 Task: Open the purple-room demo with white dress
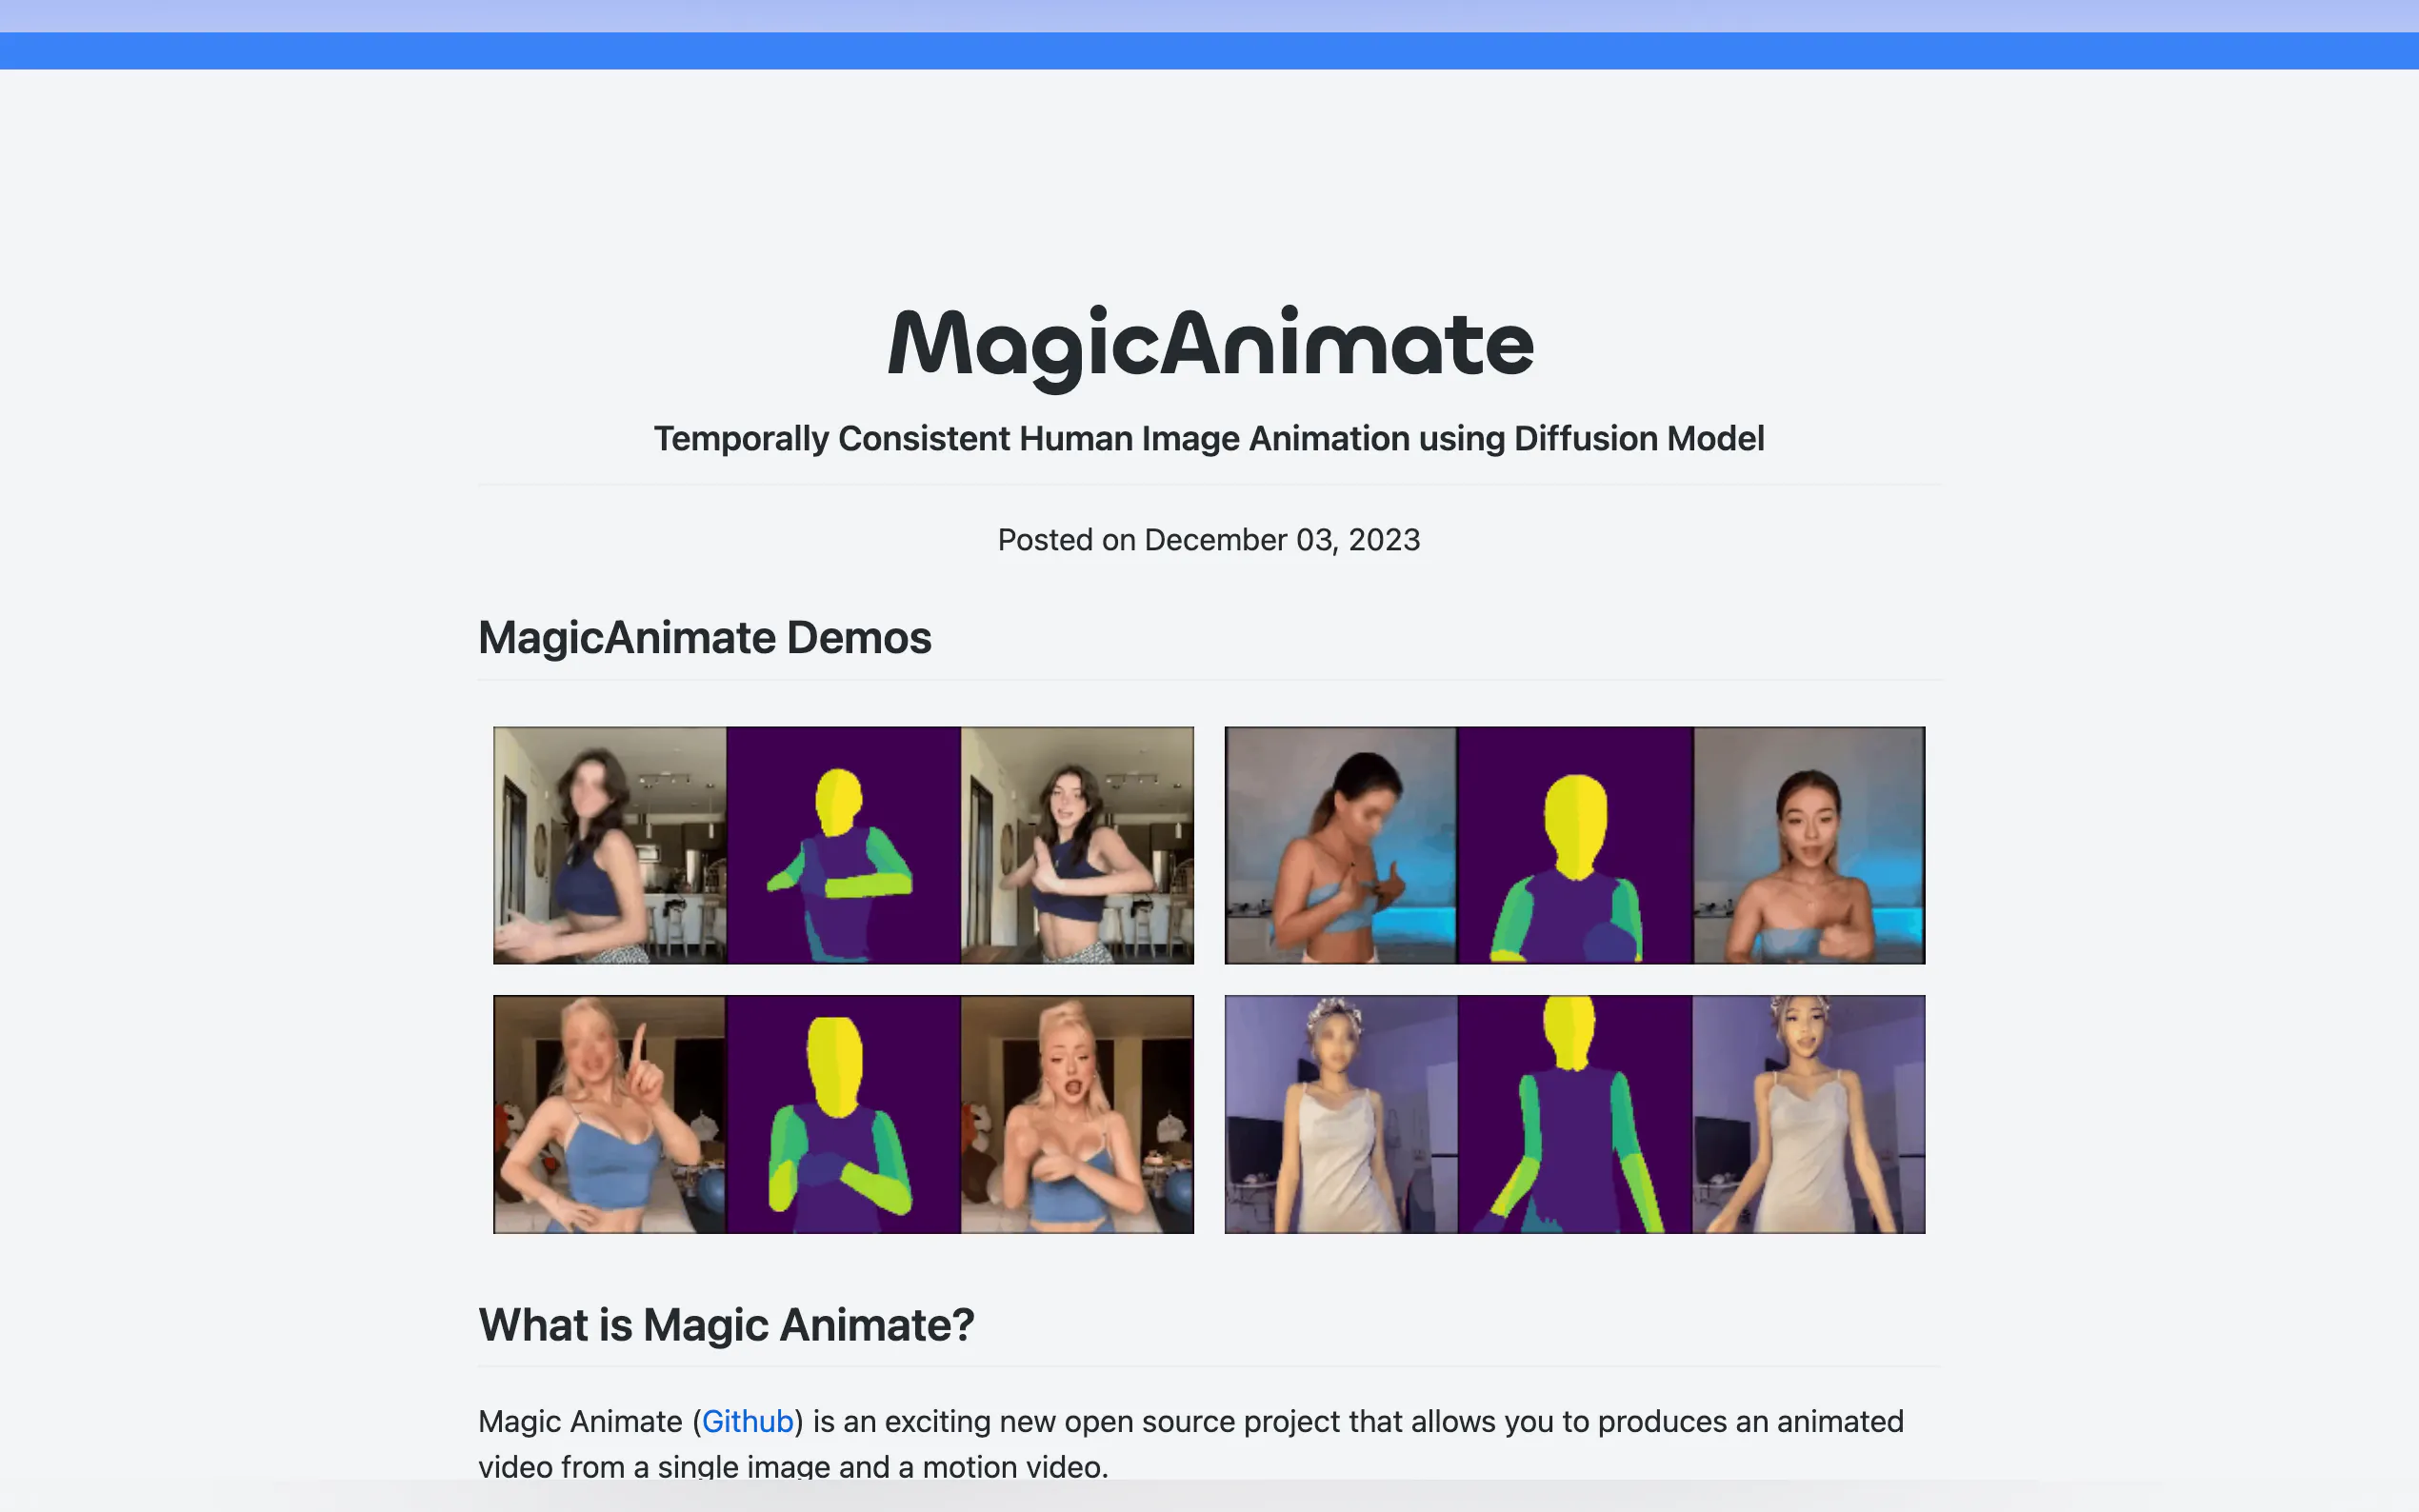[x=1575, y=1114]
